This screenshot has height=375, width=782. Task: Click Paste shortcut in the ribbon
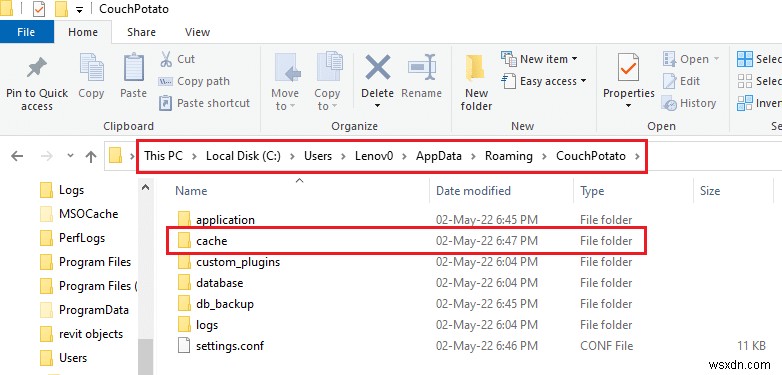click(x=204, y=103)
